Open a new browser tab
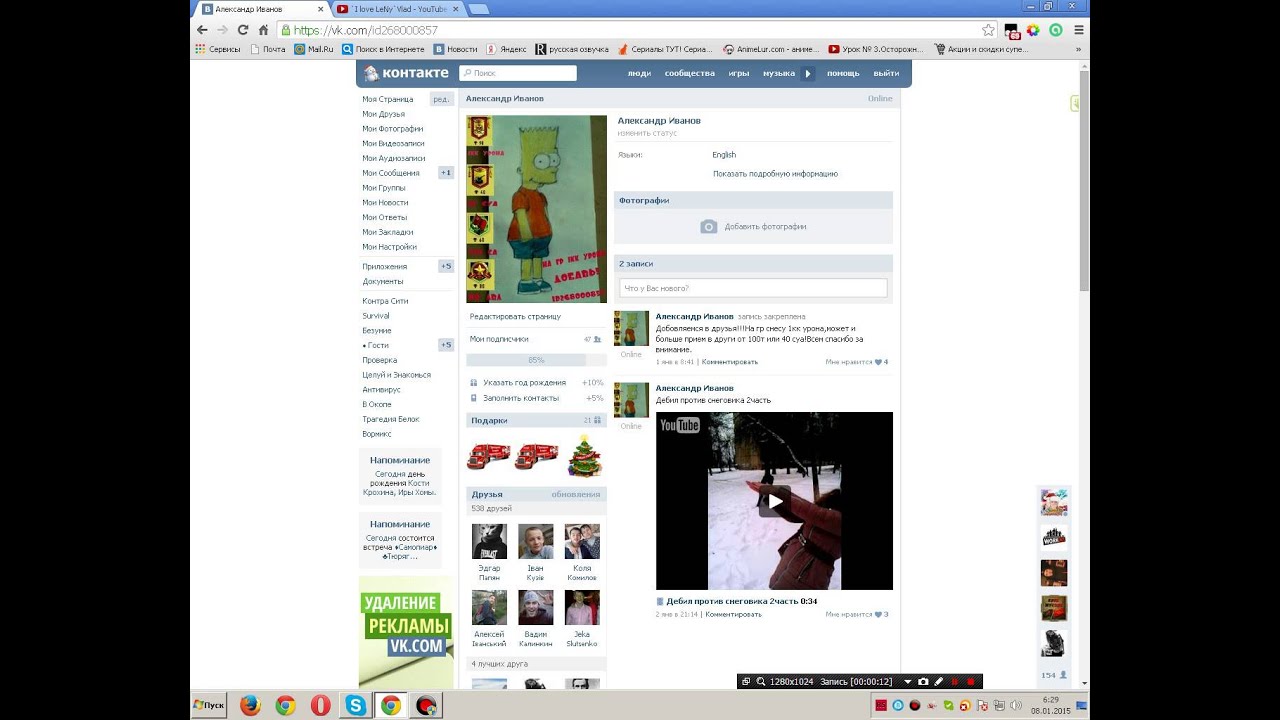Viewport: 1280px width, 720px height. click(478, 9)
